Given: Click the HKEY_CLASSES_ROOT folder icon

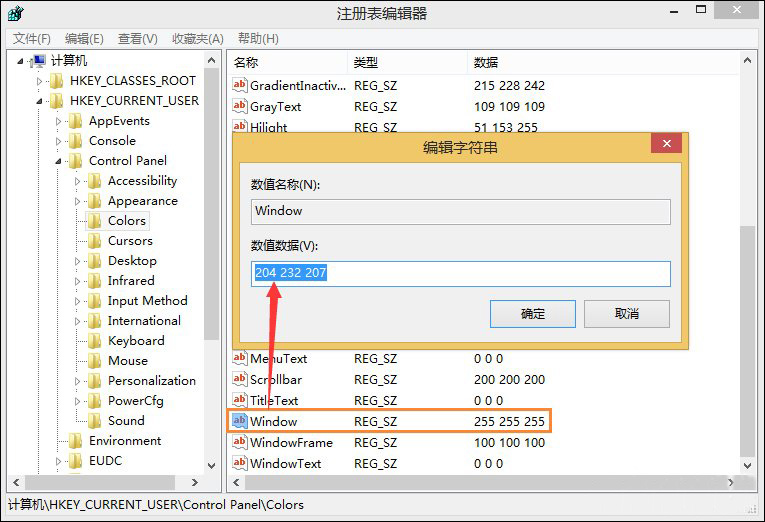Looking at the screenshot, I should (x=57, y=81).
